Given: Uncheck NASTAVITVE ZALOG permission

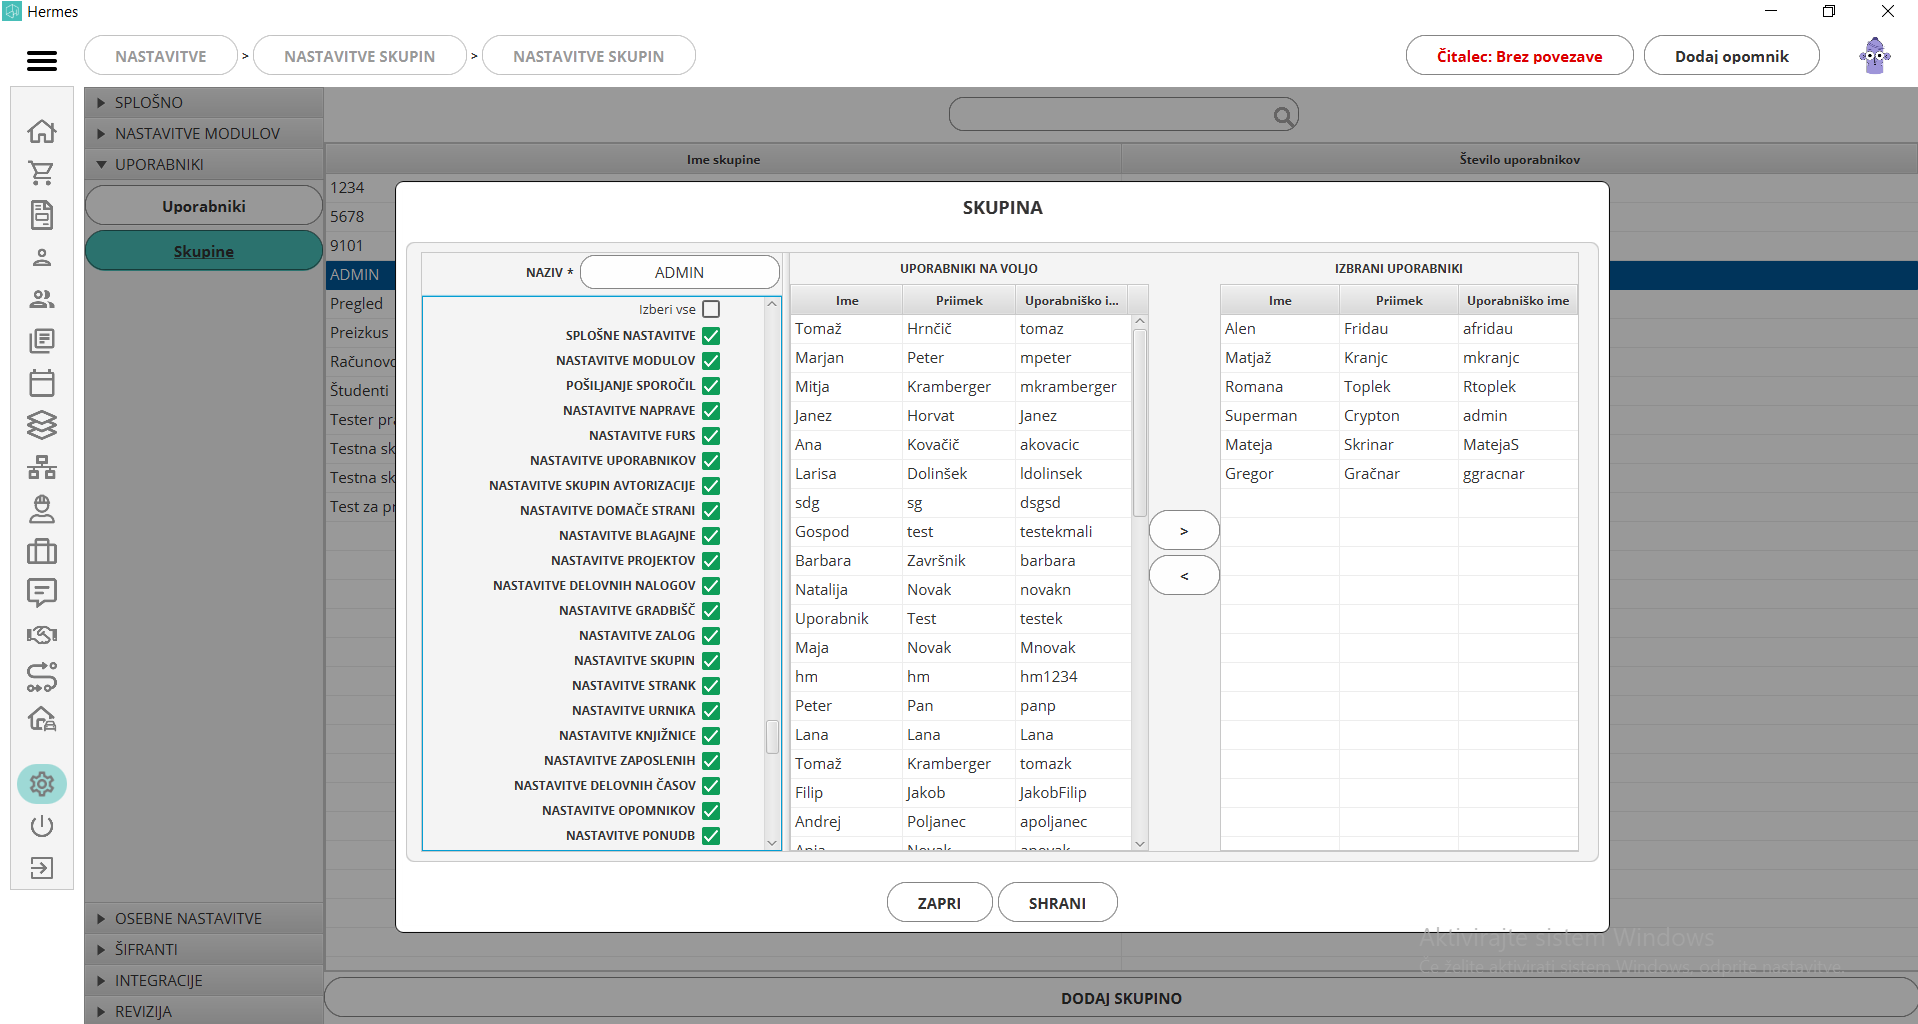Looking at the screenshot, I should 711,635.
